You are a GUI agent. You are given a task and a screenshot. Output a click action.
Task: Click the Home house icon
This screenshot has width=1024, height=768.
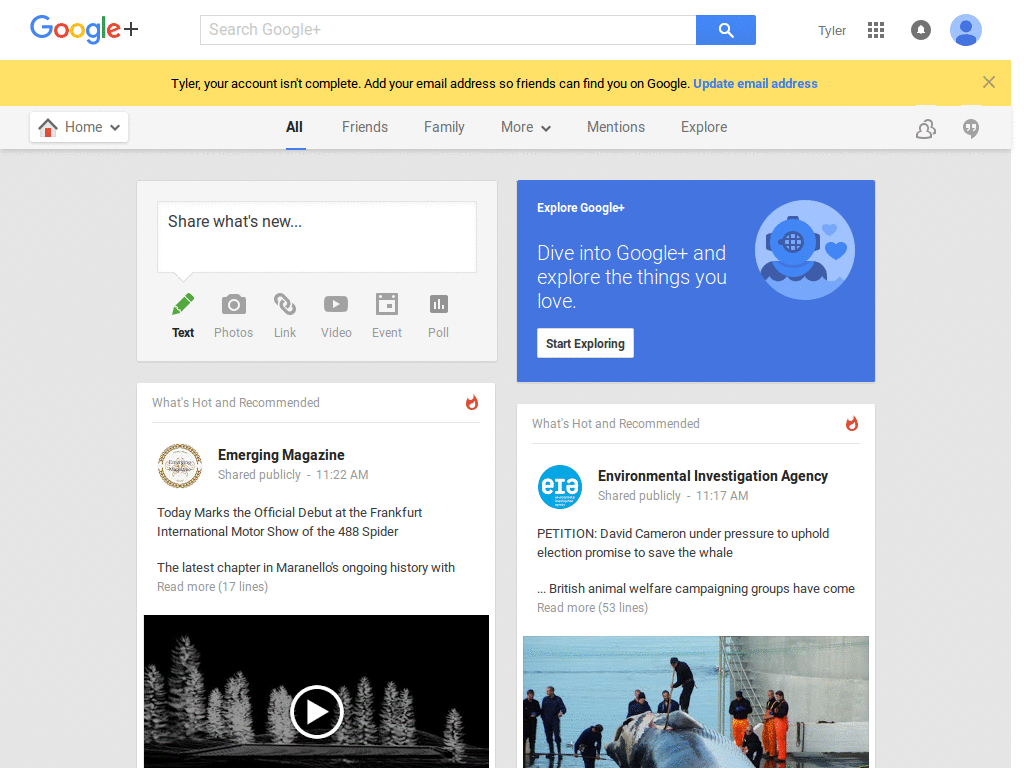tap(48, 127)
